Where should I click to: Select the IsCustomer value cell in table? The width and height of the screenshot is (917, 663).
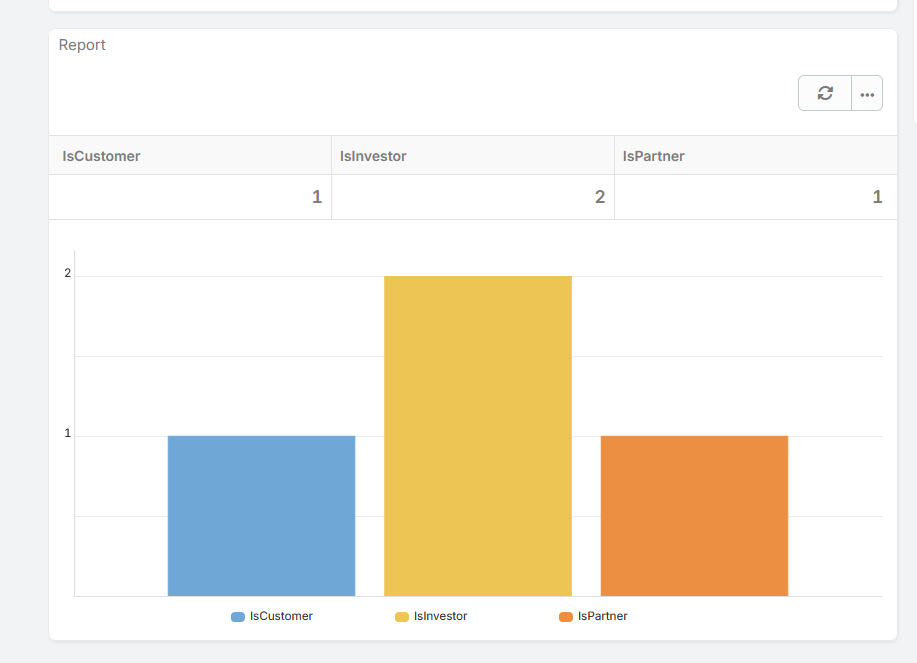(x=190, y=197)
